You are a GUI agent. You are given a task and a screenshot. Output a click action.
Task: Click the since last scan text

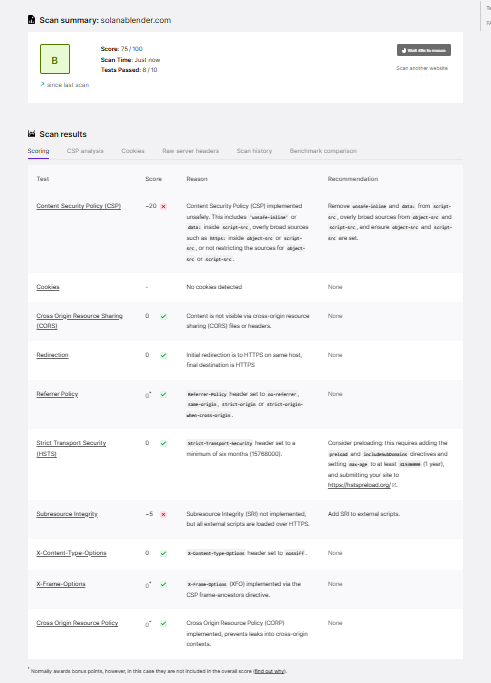click(x=68, y=85)
